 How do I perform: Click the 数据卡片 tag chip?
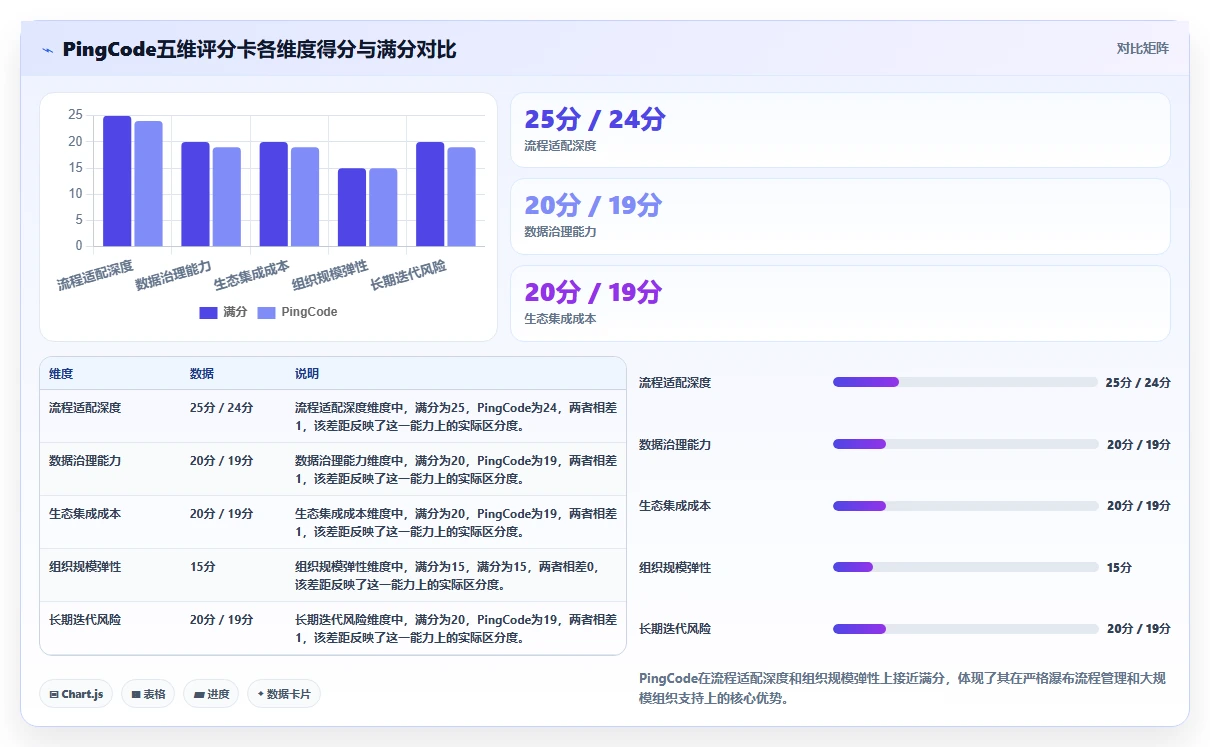(284, 694)
